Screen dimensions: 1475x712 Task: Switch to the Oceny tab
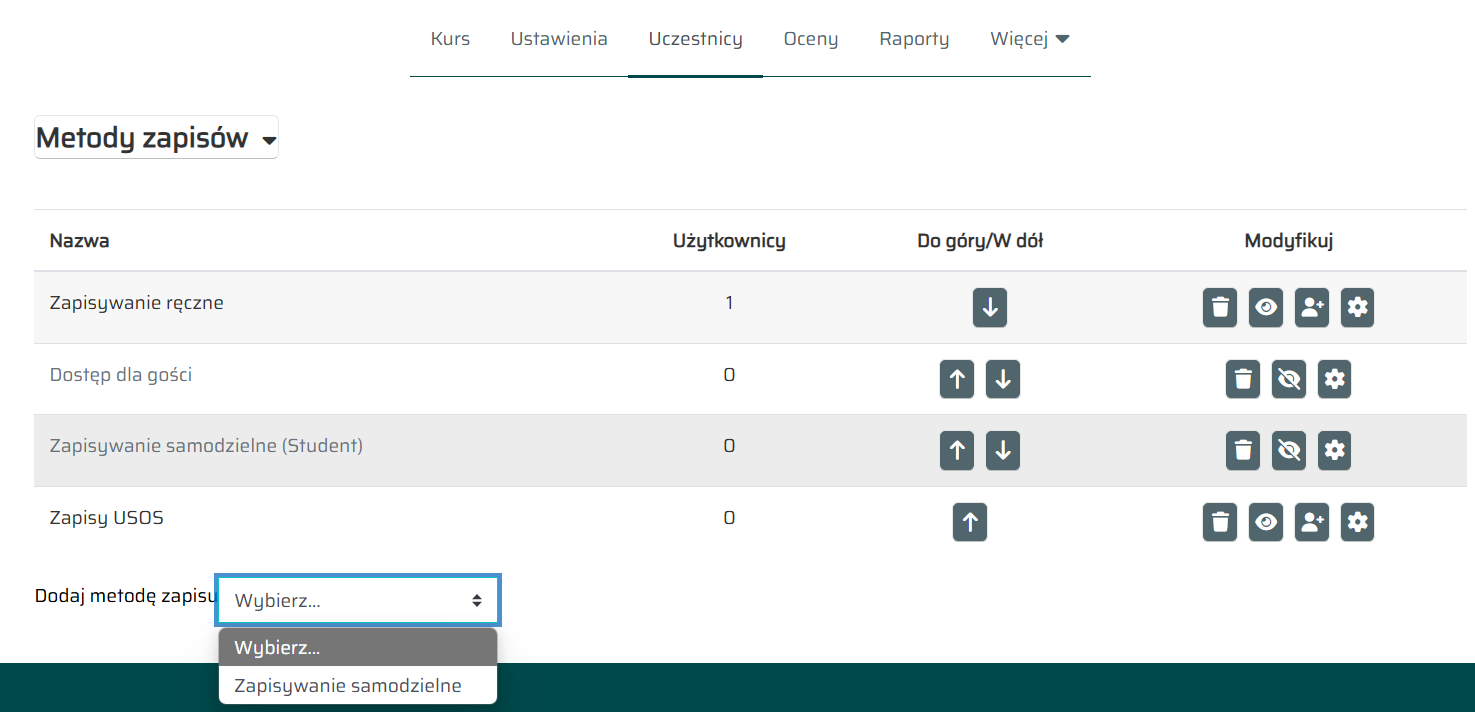811,39
